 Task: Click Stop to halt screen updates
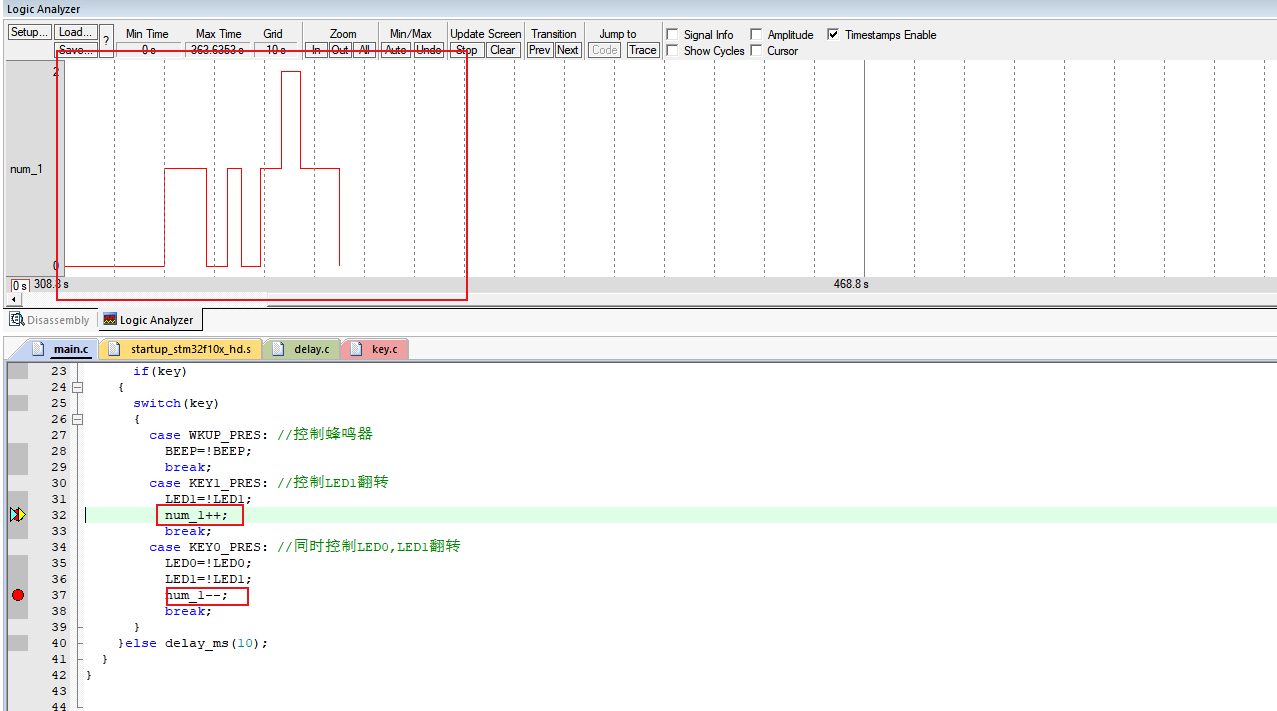click(x=466, y=50)
